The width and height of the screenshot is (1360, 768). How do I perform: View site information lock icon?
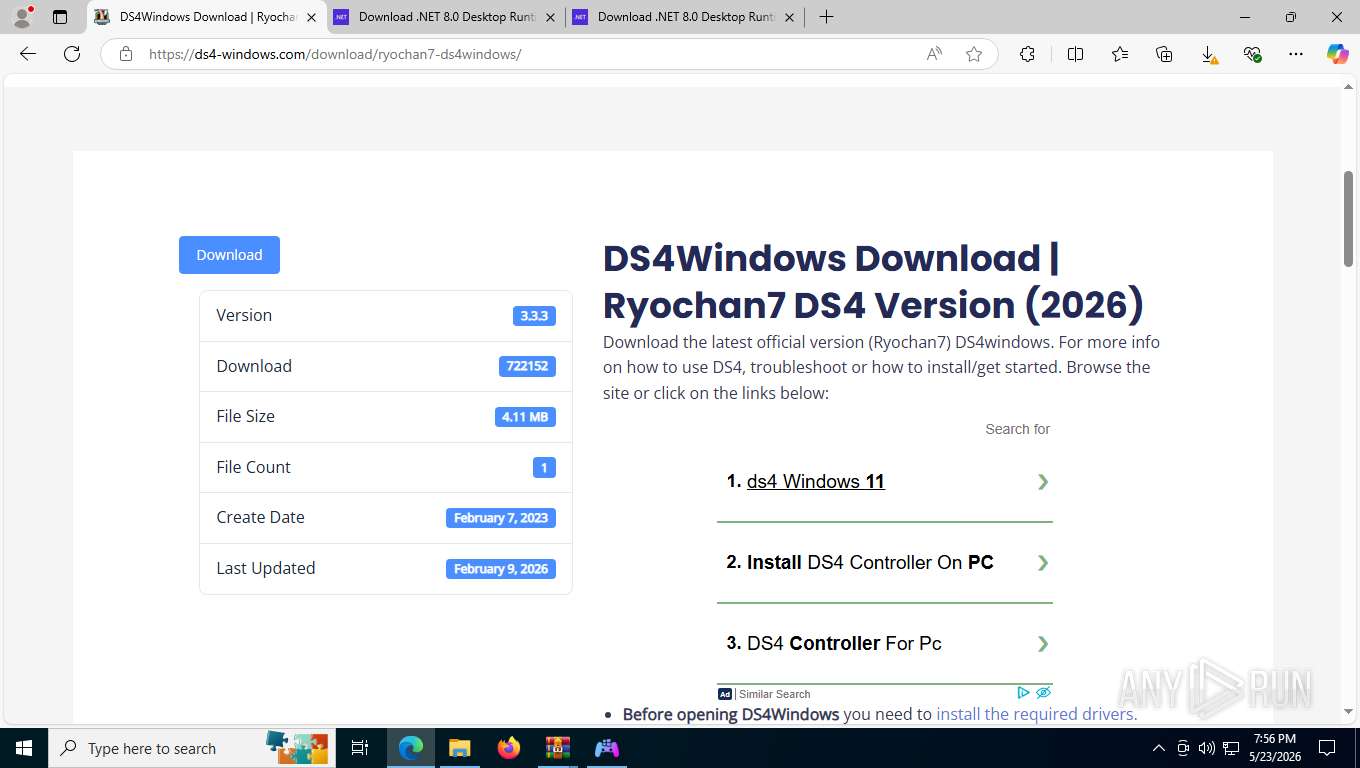pyautogui.click(x=126, y=54)
